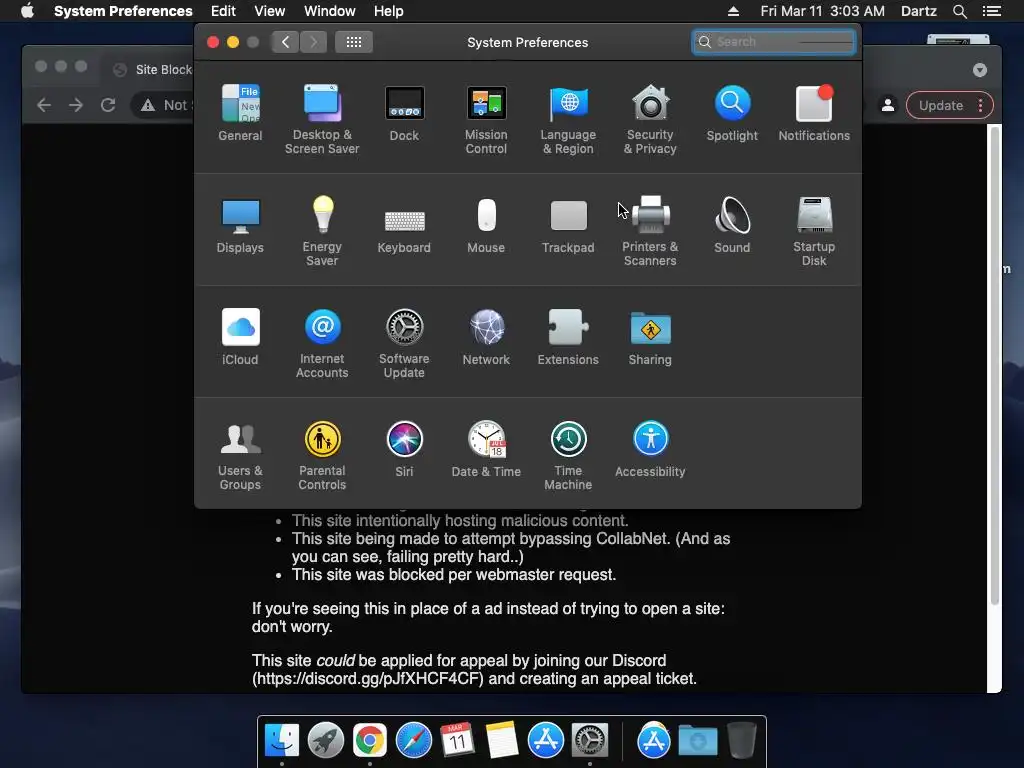The image size is (1024, 768).
Task: Open Spotlight preferences pane
Action: 732,112
